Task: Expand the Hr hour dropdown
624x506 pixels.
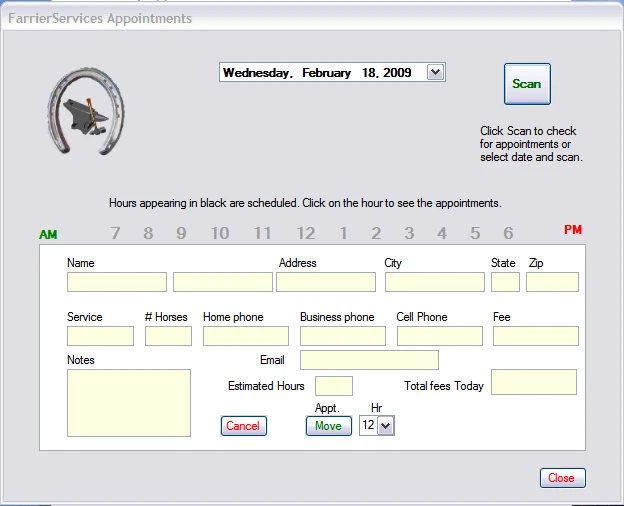Action: (386, 426)
